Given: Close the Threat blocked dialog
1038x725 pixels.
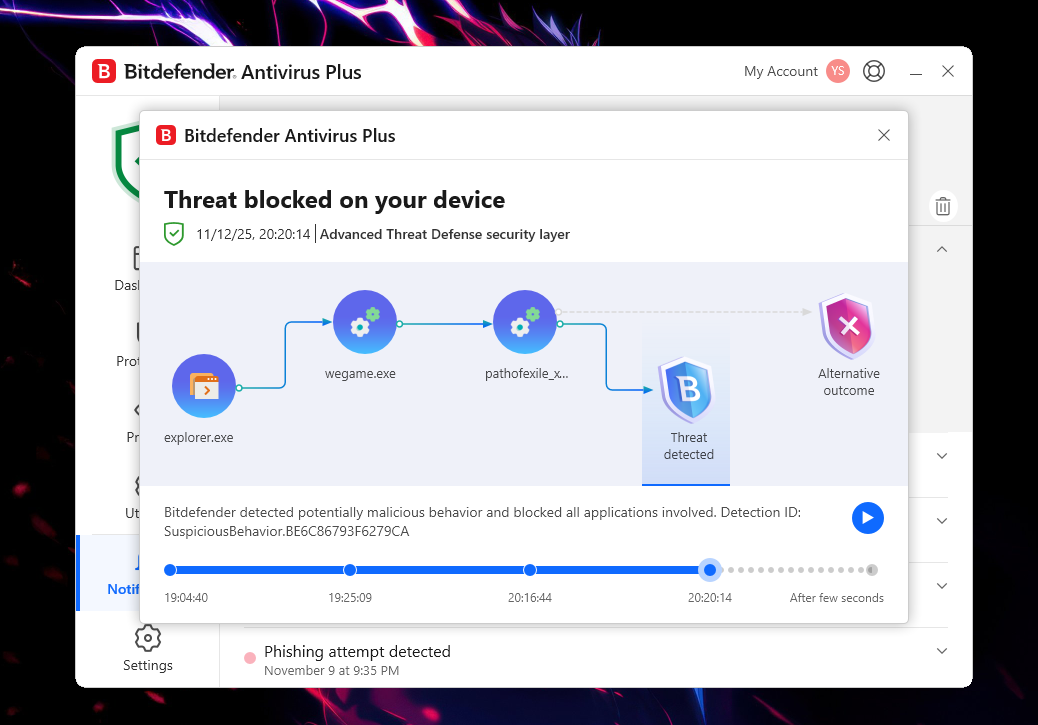Looking at the screenshot, I should (883, 135).
